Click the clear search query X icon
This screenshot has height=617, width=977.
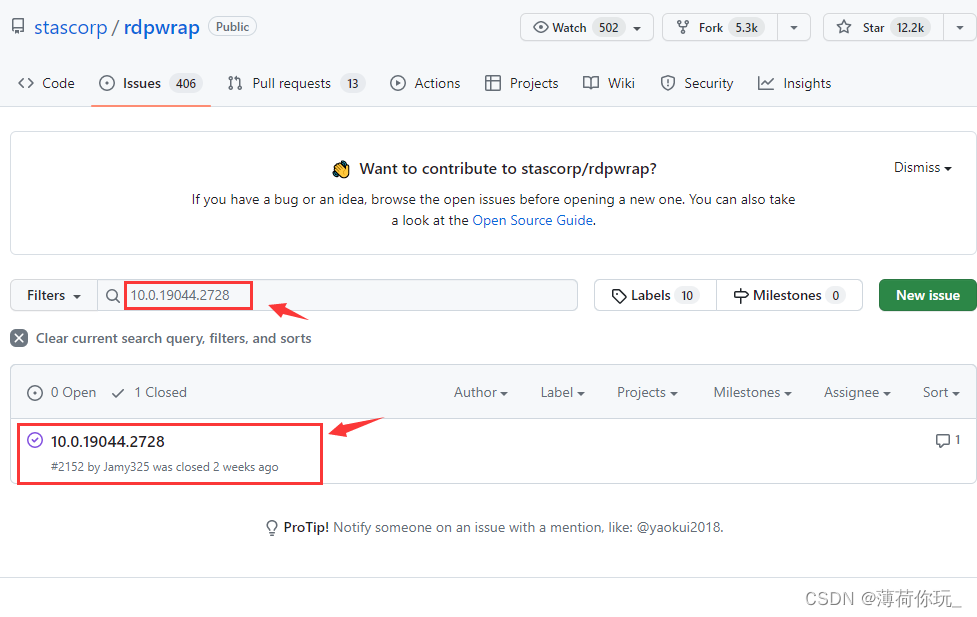pos(19,338)
